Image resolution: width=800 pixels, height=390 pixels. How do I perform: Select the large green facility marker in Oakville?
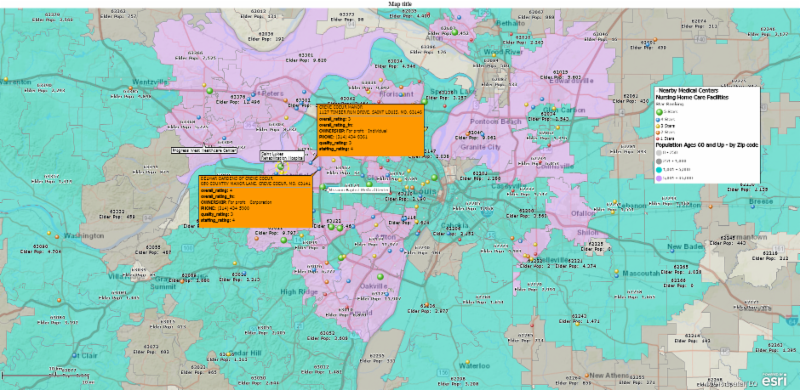[380, 276]
